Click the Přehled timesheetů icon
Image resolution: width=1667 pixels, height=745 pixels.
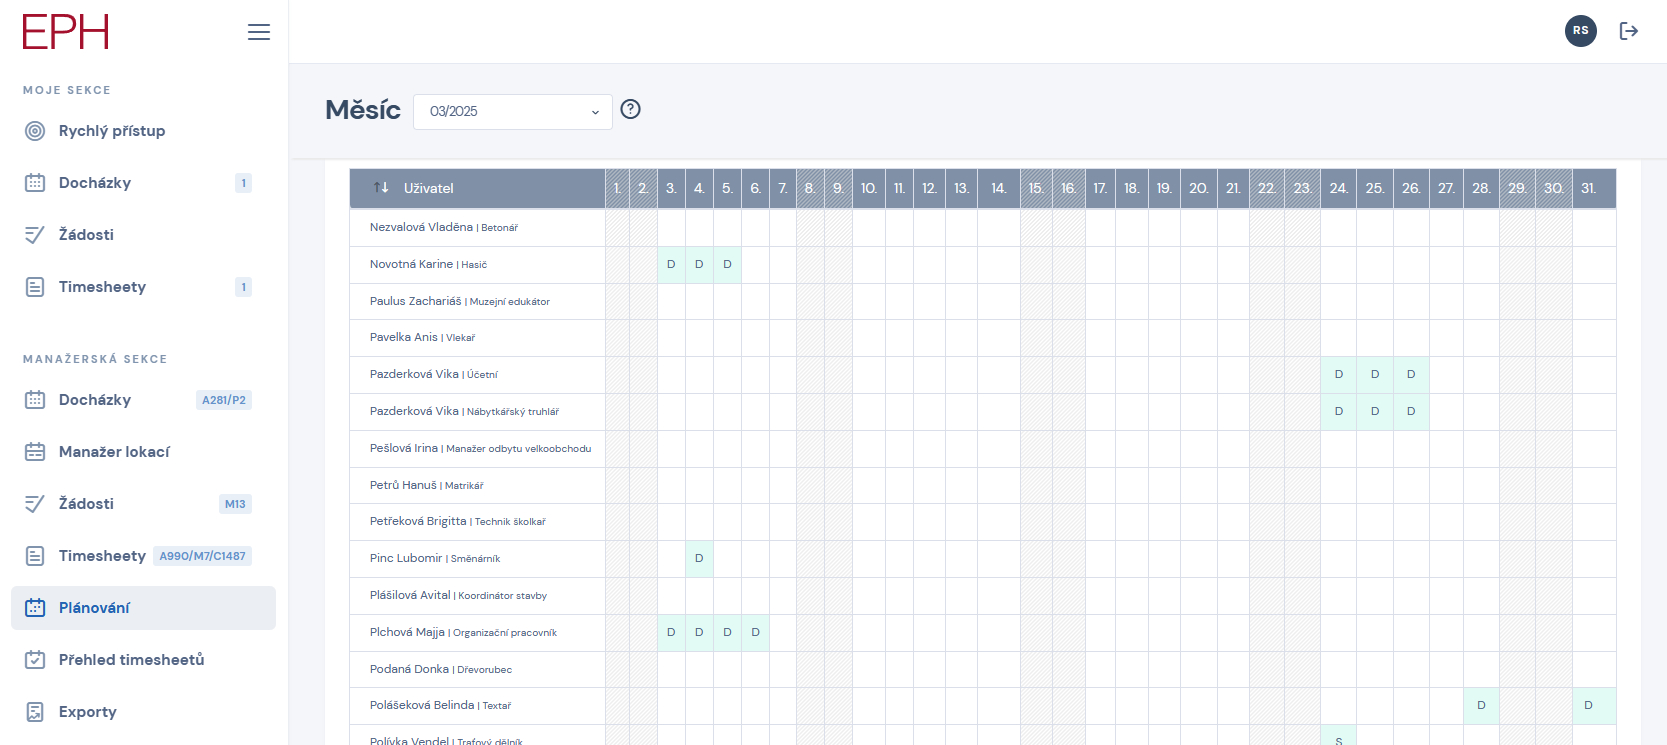click(35, 660)
